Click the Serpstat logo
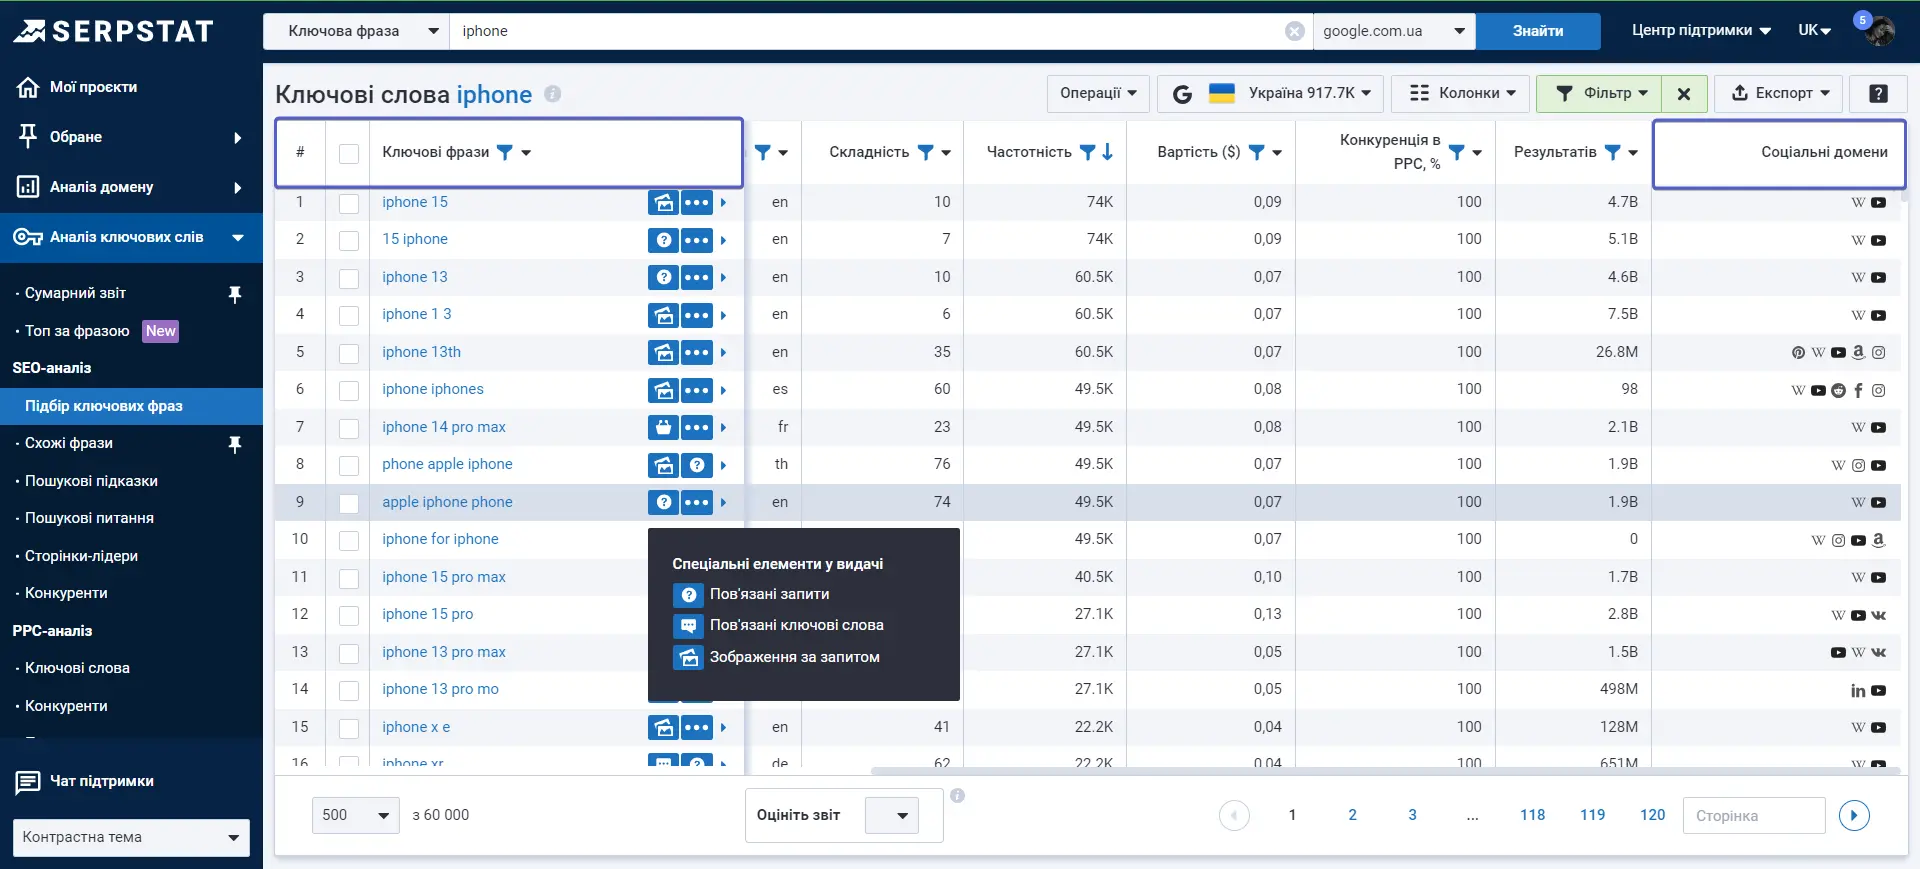This screenshot has width=1920, height=869. point(114,31)
